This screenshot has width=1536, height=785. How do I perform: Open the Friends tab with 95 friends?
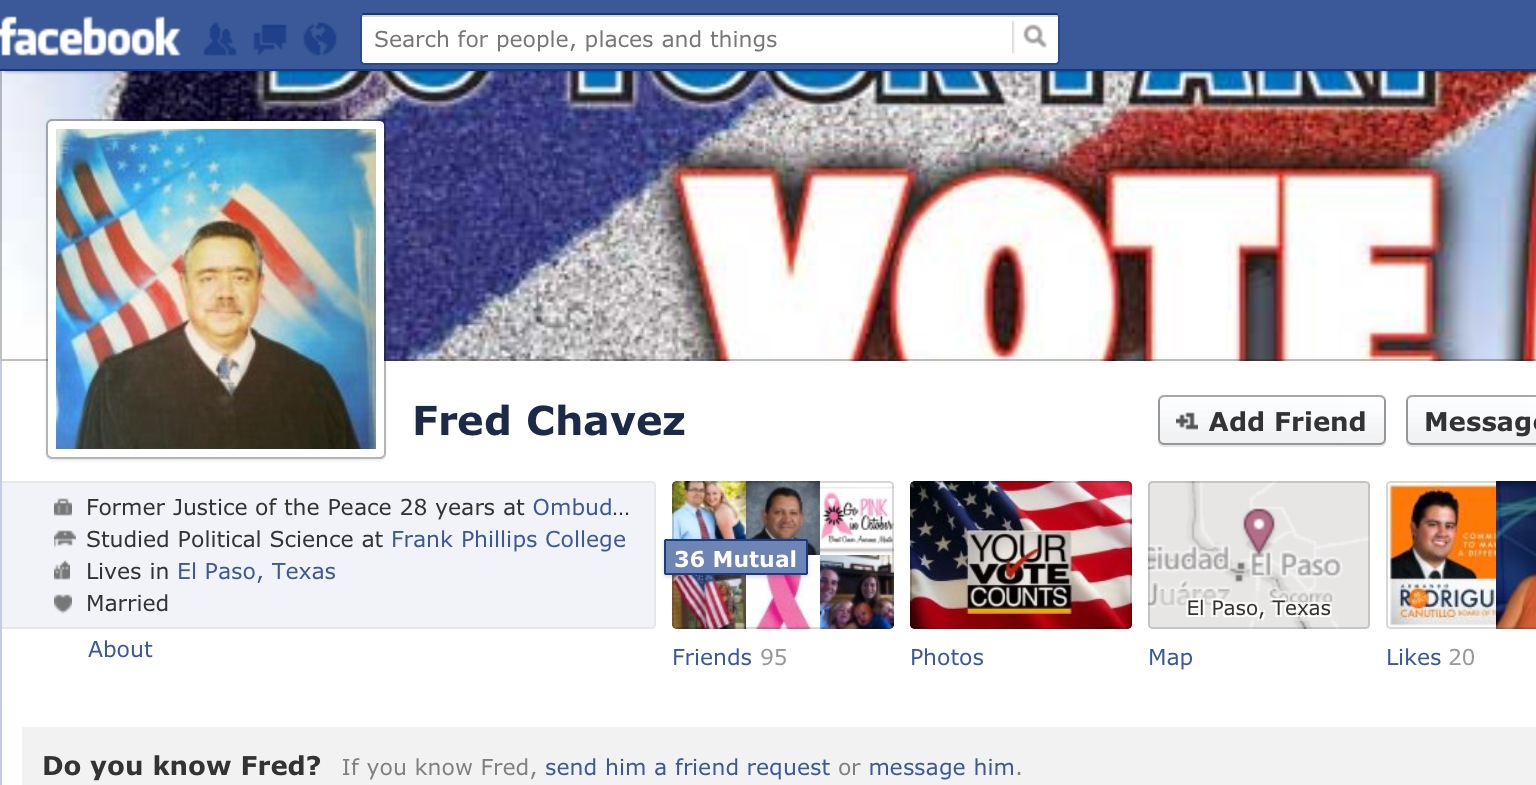[729, 657]
